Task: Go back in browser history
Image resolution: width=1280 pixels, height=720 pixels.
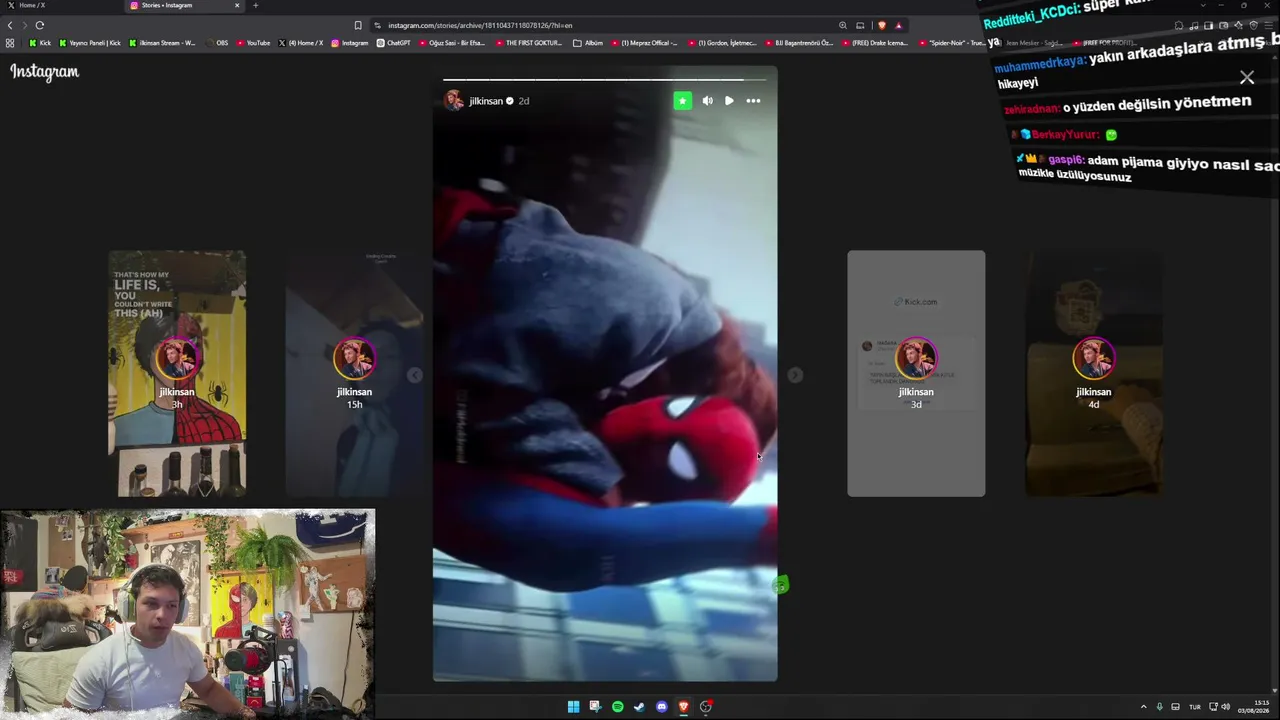Action: tap(10, 25)
